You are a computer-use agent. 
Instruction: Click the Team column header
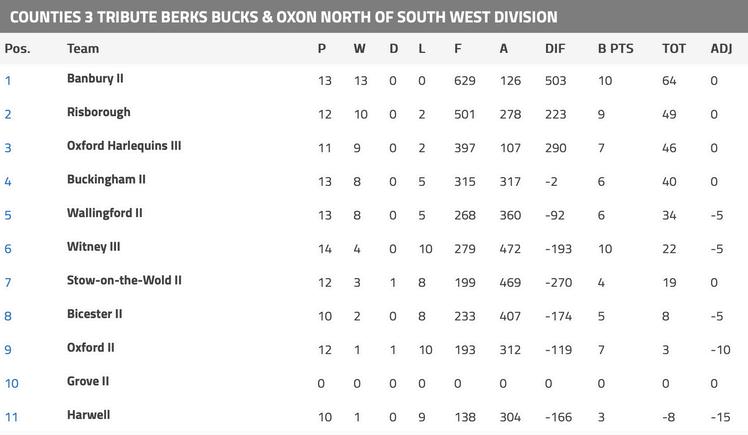click(83, 48)
